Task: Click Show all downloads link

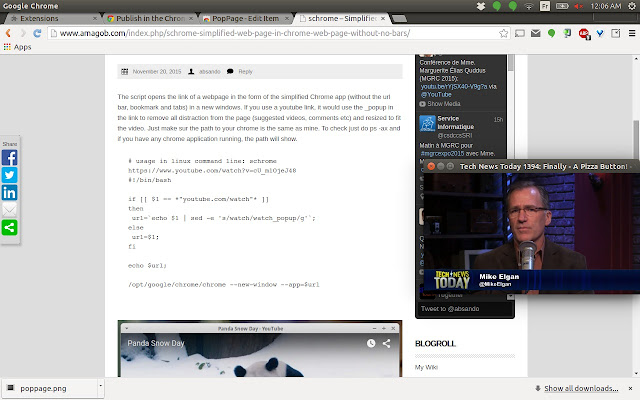Action: pyautogui.click(x=581, y=388)
